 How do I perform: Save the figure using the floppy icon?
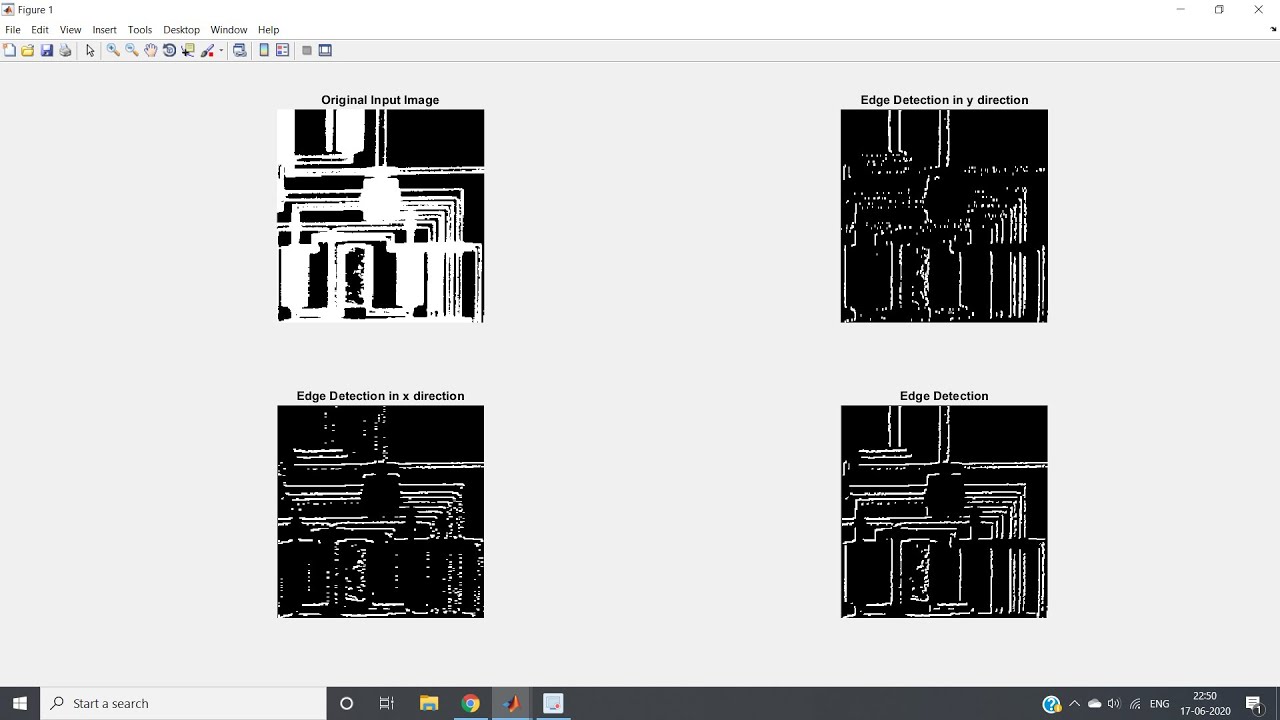[x=47, y=50]
